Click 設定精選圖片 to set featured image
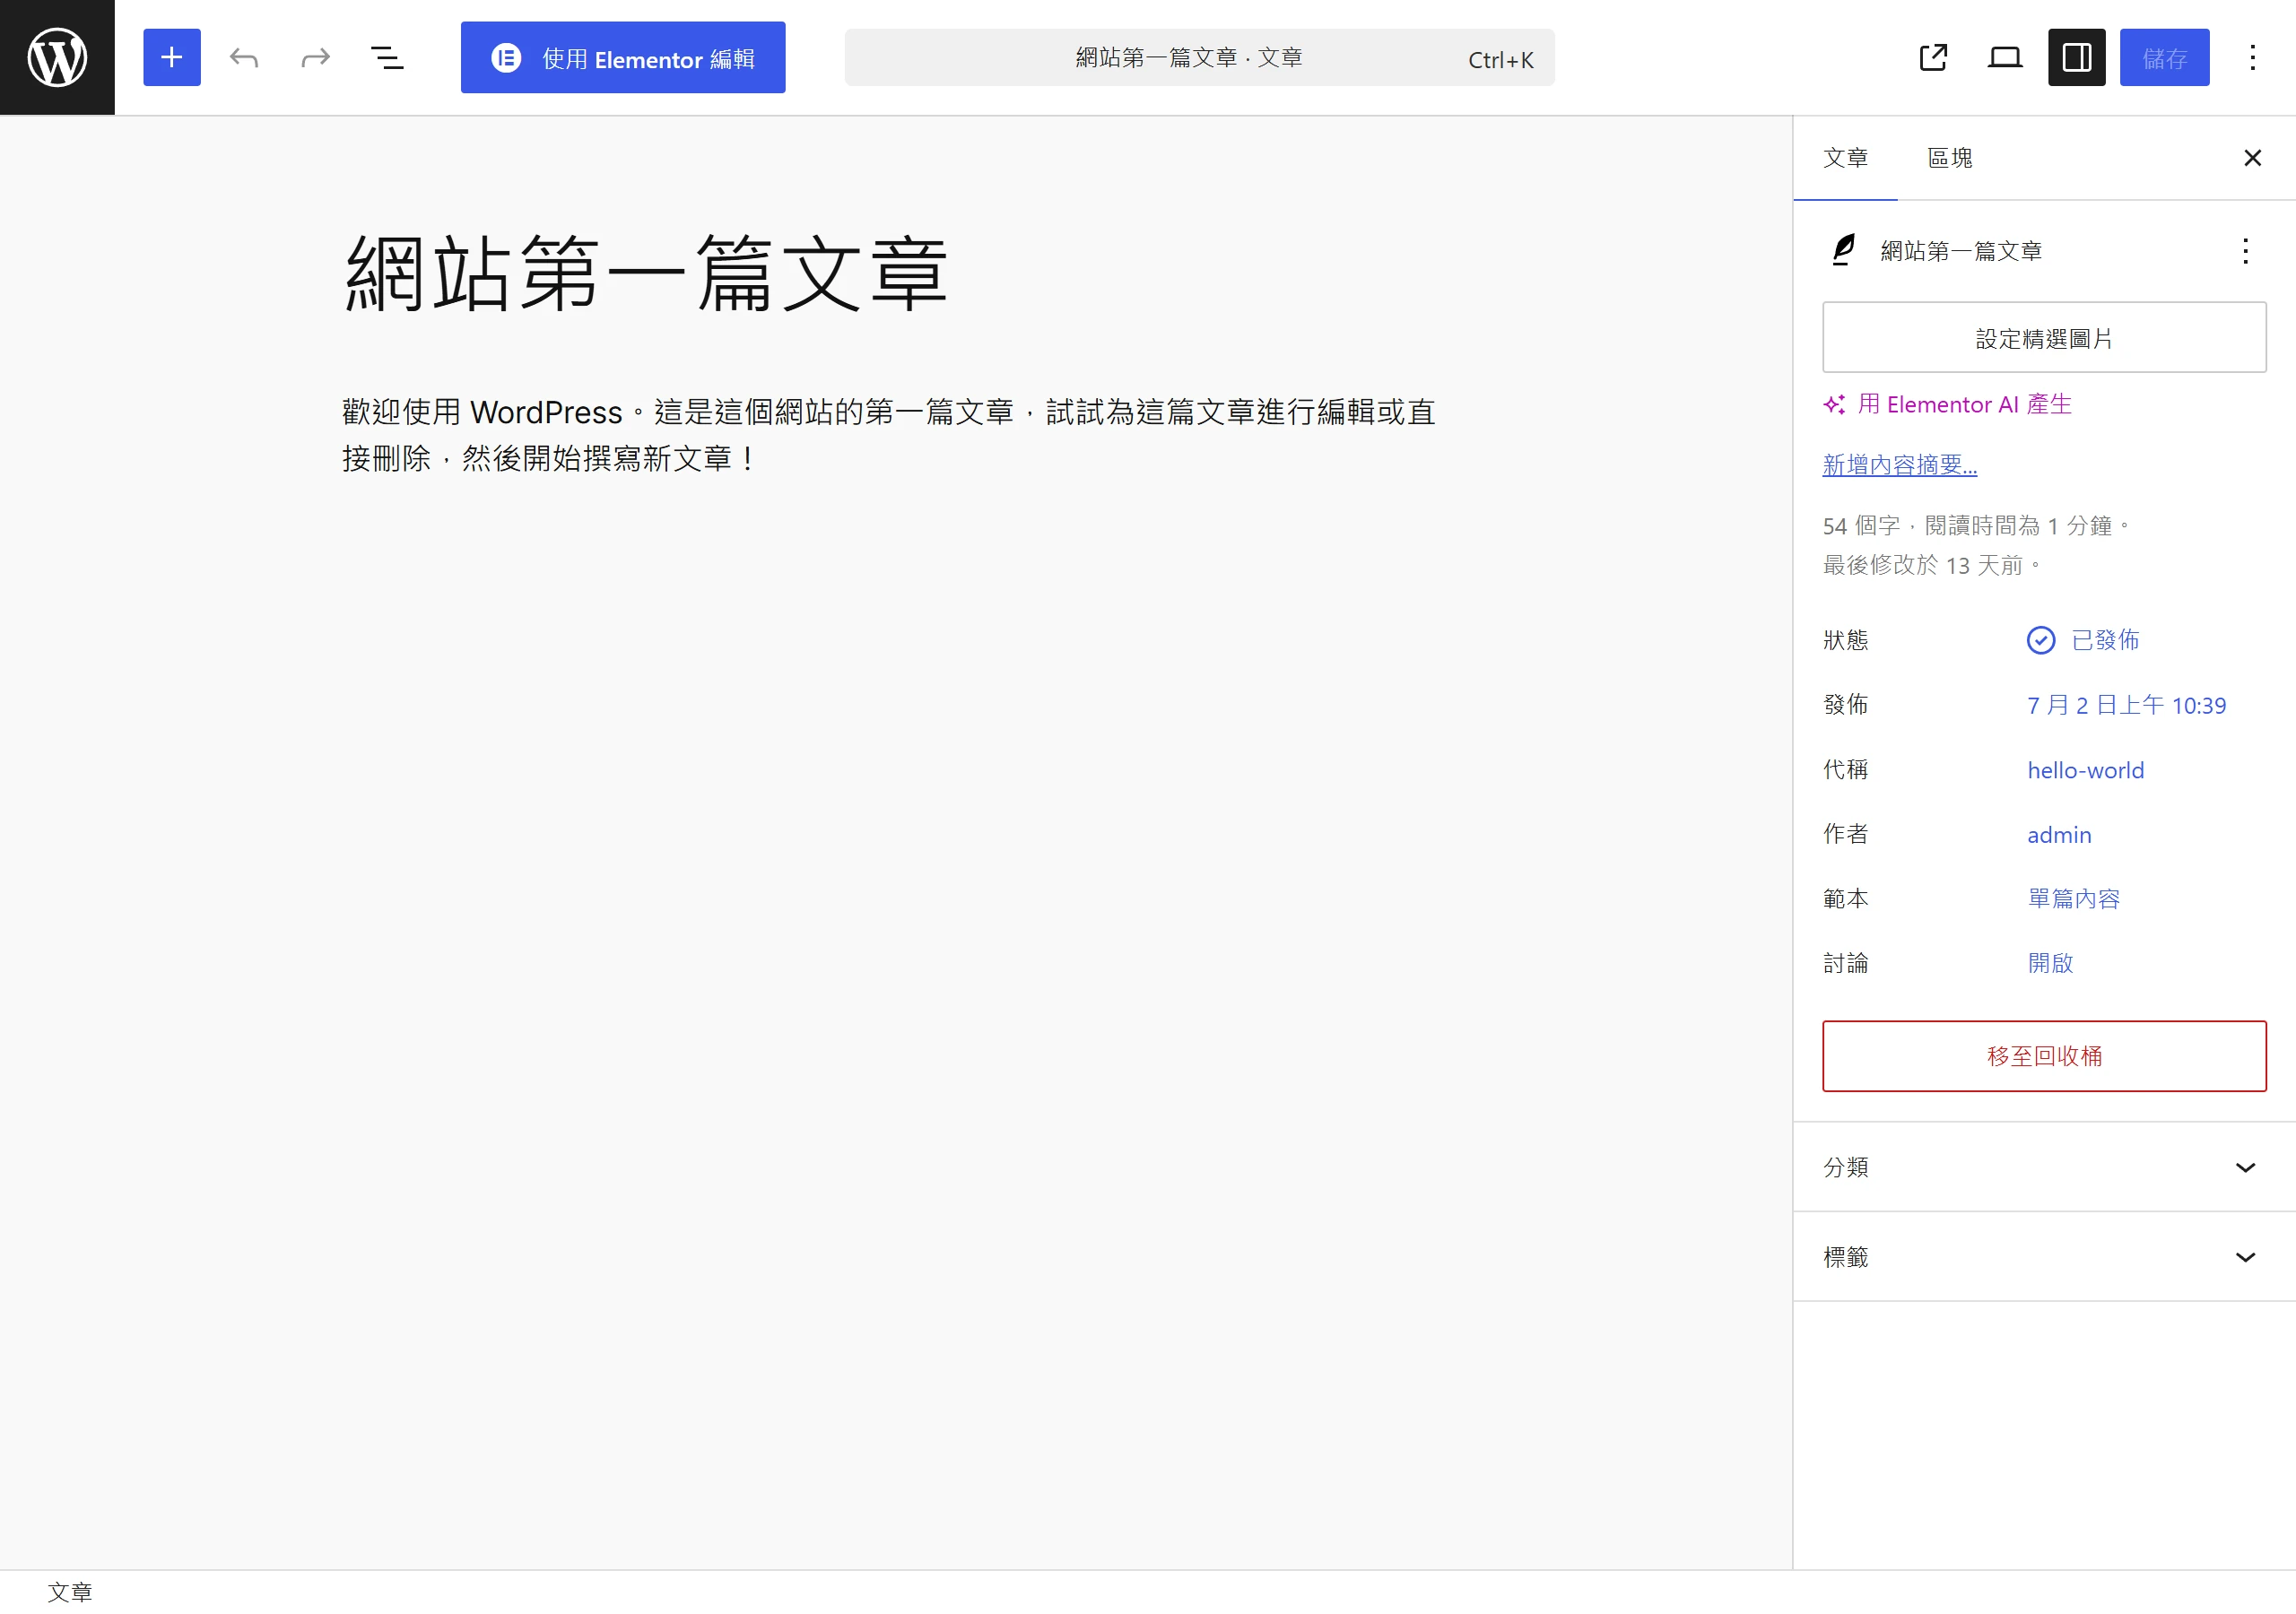2296x1614 pixels. [x=2044, y=338]
